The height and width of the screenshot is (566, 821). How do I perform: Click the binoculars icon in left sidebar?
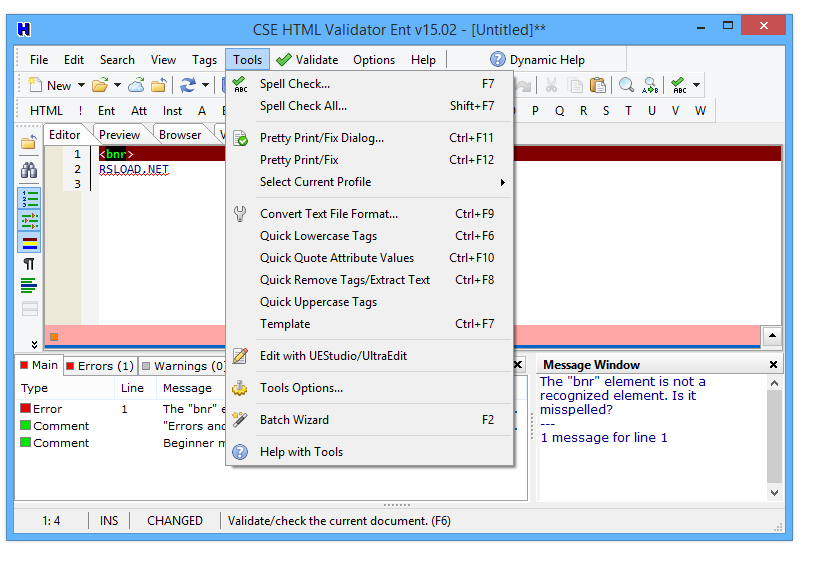pyautogui.click(x=29, y=170)
